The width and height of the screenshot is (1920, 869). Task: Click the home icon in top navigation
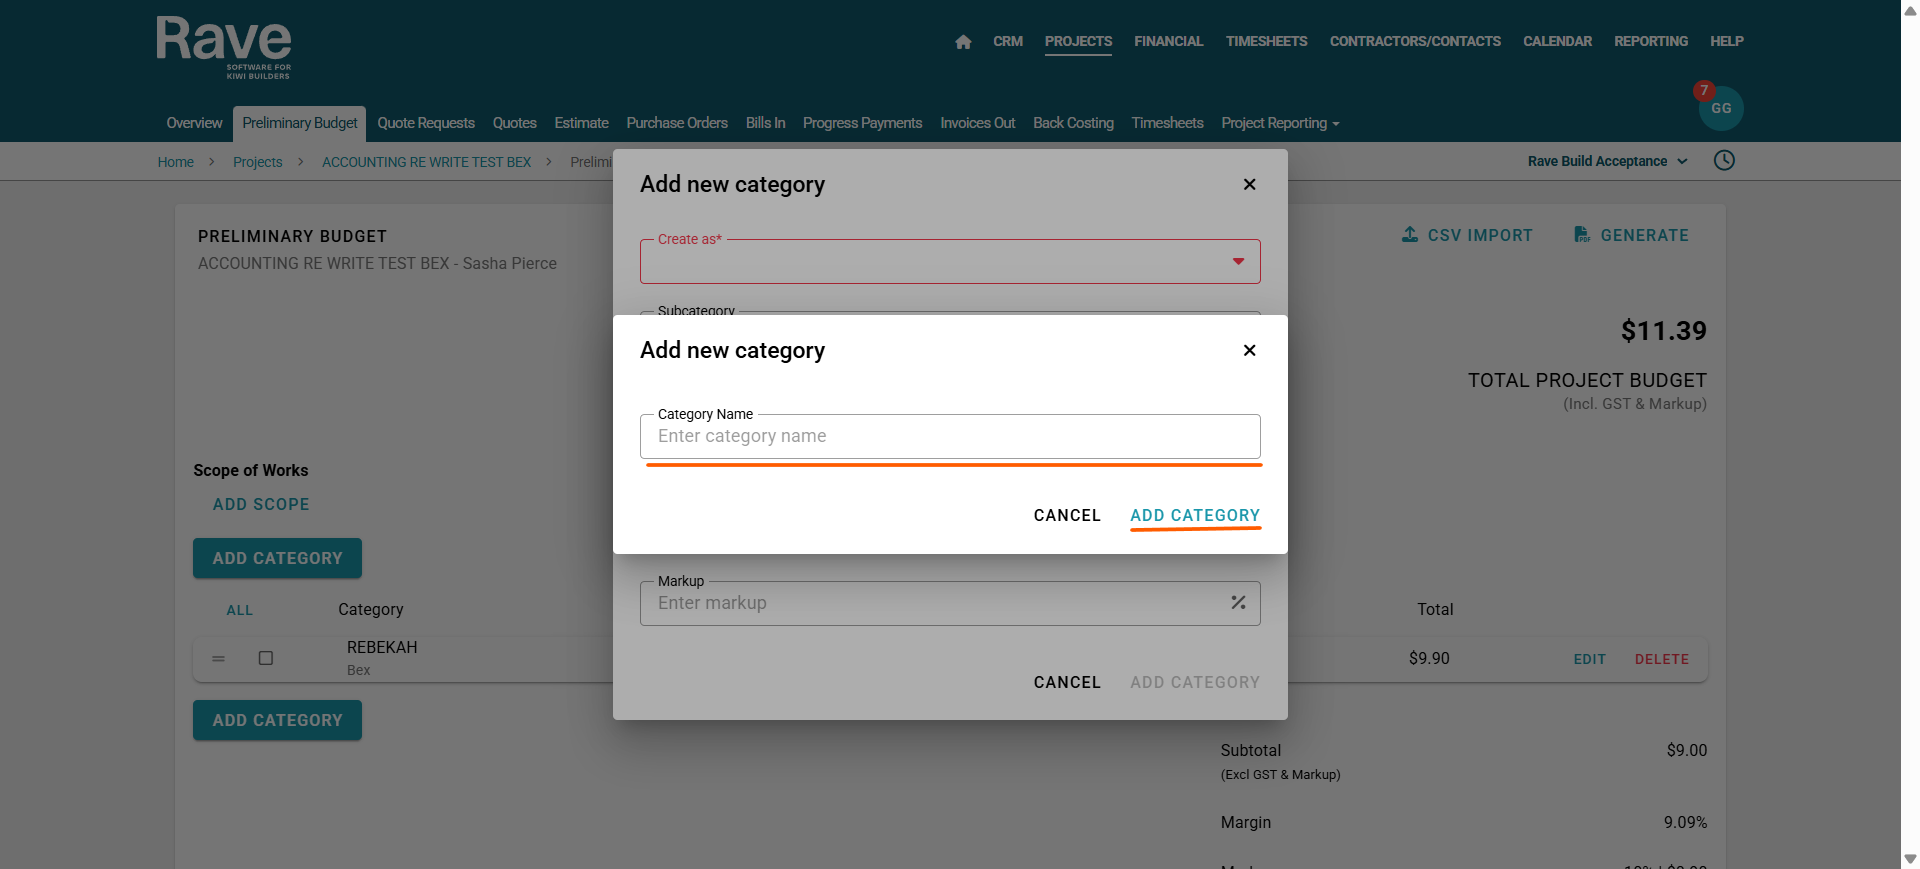point(963,42)
